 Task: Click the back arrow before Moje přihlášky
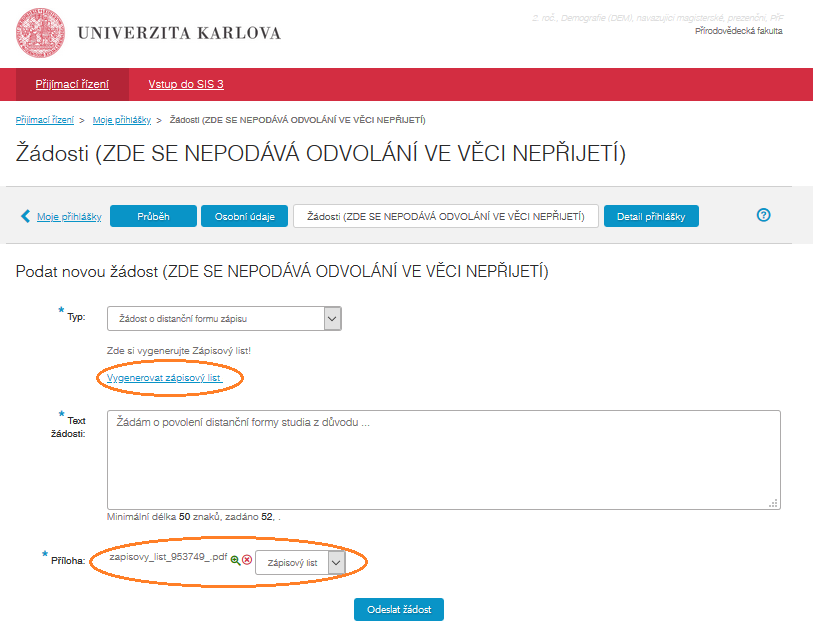[x=26, y=216]
